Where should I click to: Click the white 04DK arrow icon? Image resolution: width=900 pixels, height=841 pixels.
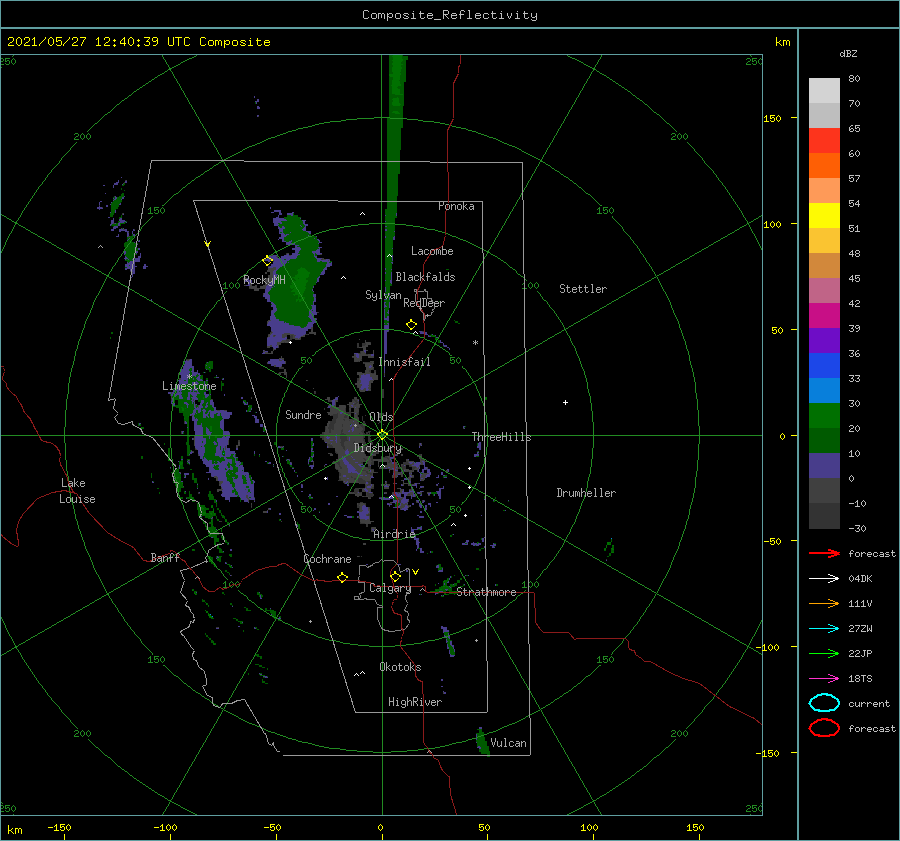point(824,578)
